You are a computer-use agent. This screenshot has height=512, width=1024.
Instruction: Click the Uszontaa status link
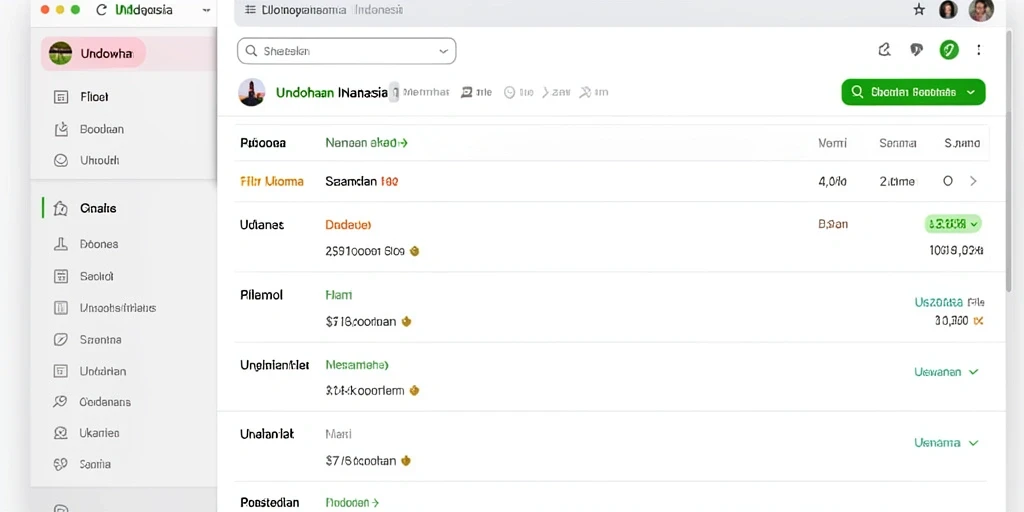(938, 302)
